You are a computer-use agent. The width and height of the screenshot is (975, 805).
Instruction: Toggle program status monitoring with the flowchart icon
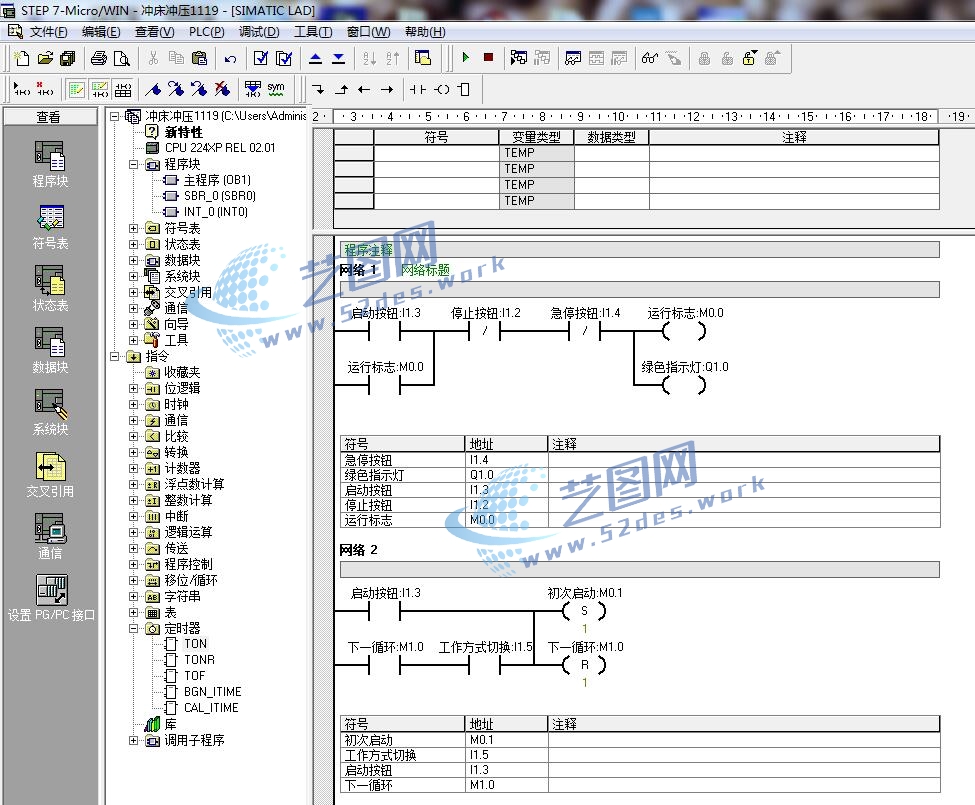[x=519, y=58]
